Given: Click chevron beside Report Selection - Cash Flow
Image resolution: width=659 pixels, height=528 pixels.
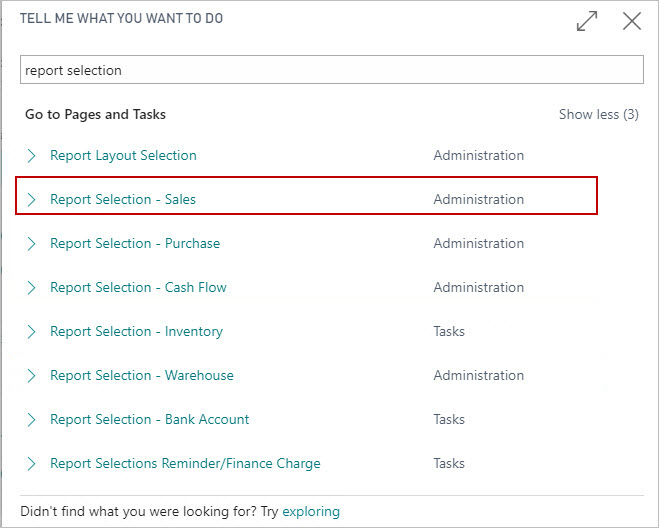Looking at the screenshot, I should pyautogui.click(x=32, y=287).
